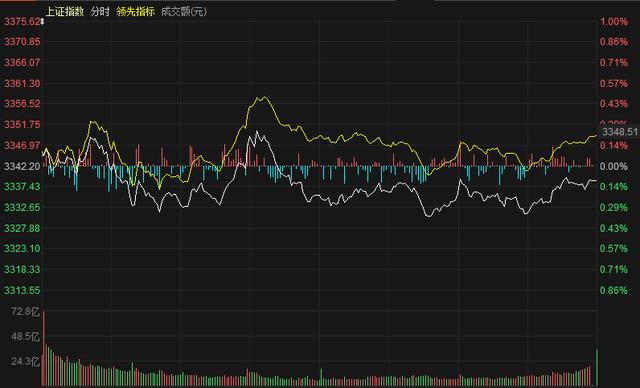This screenshot has height=388, width=640.
Task: Click the tallest opening volume bar
Action: (44, 349)
